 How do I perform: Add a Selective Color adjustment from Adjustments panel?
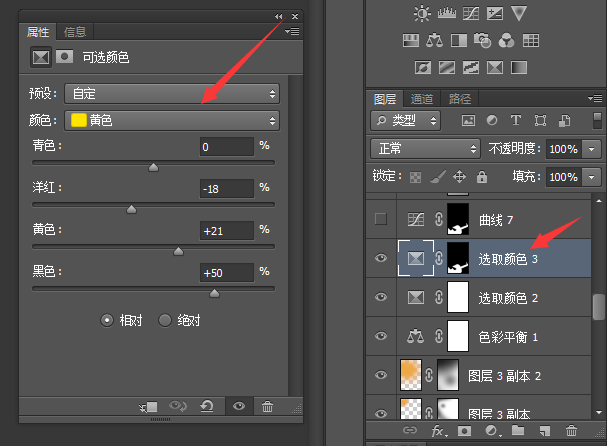coord(495,67)
